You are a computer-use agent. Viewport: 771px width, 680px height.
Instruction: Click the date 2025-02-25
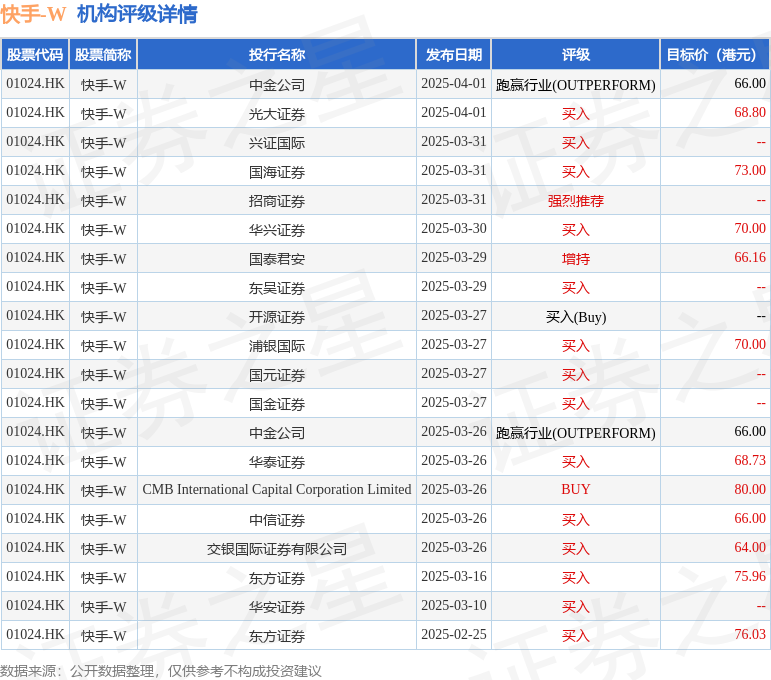click(x=454, y=635)
